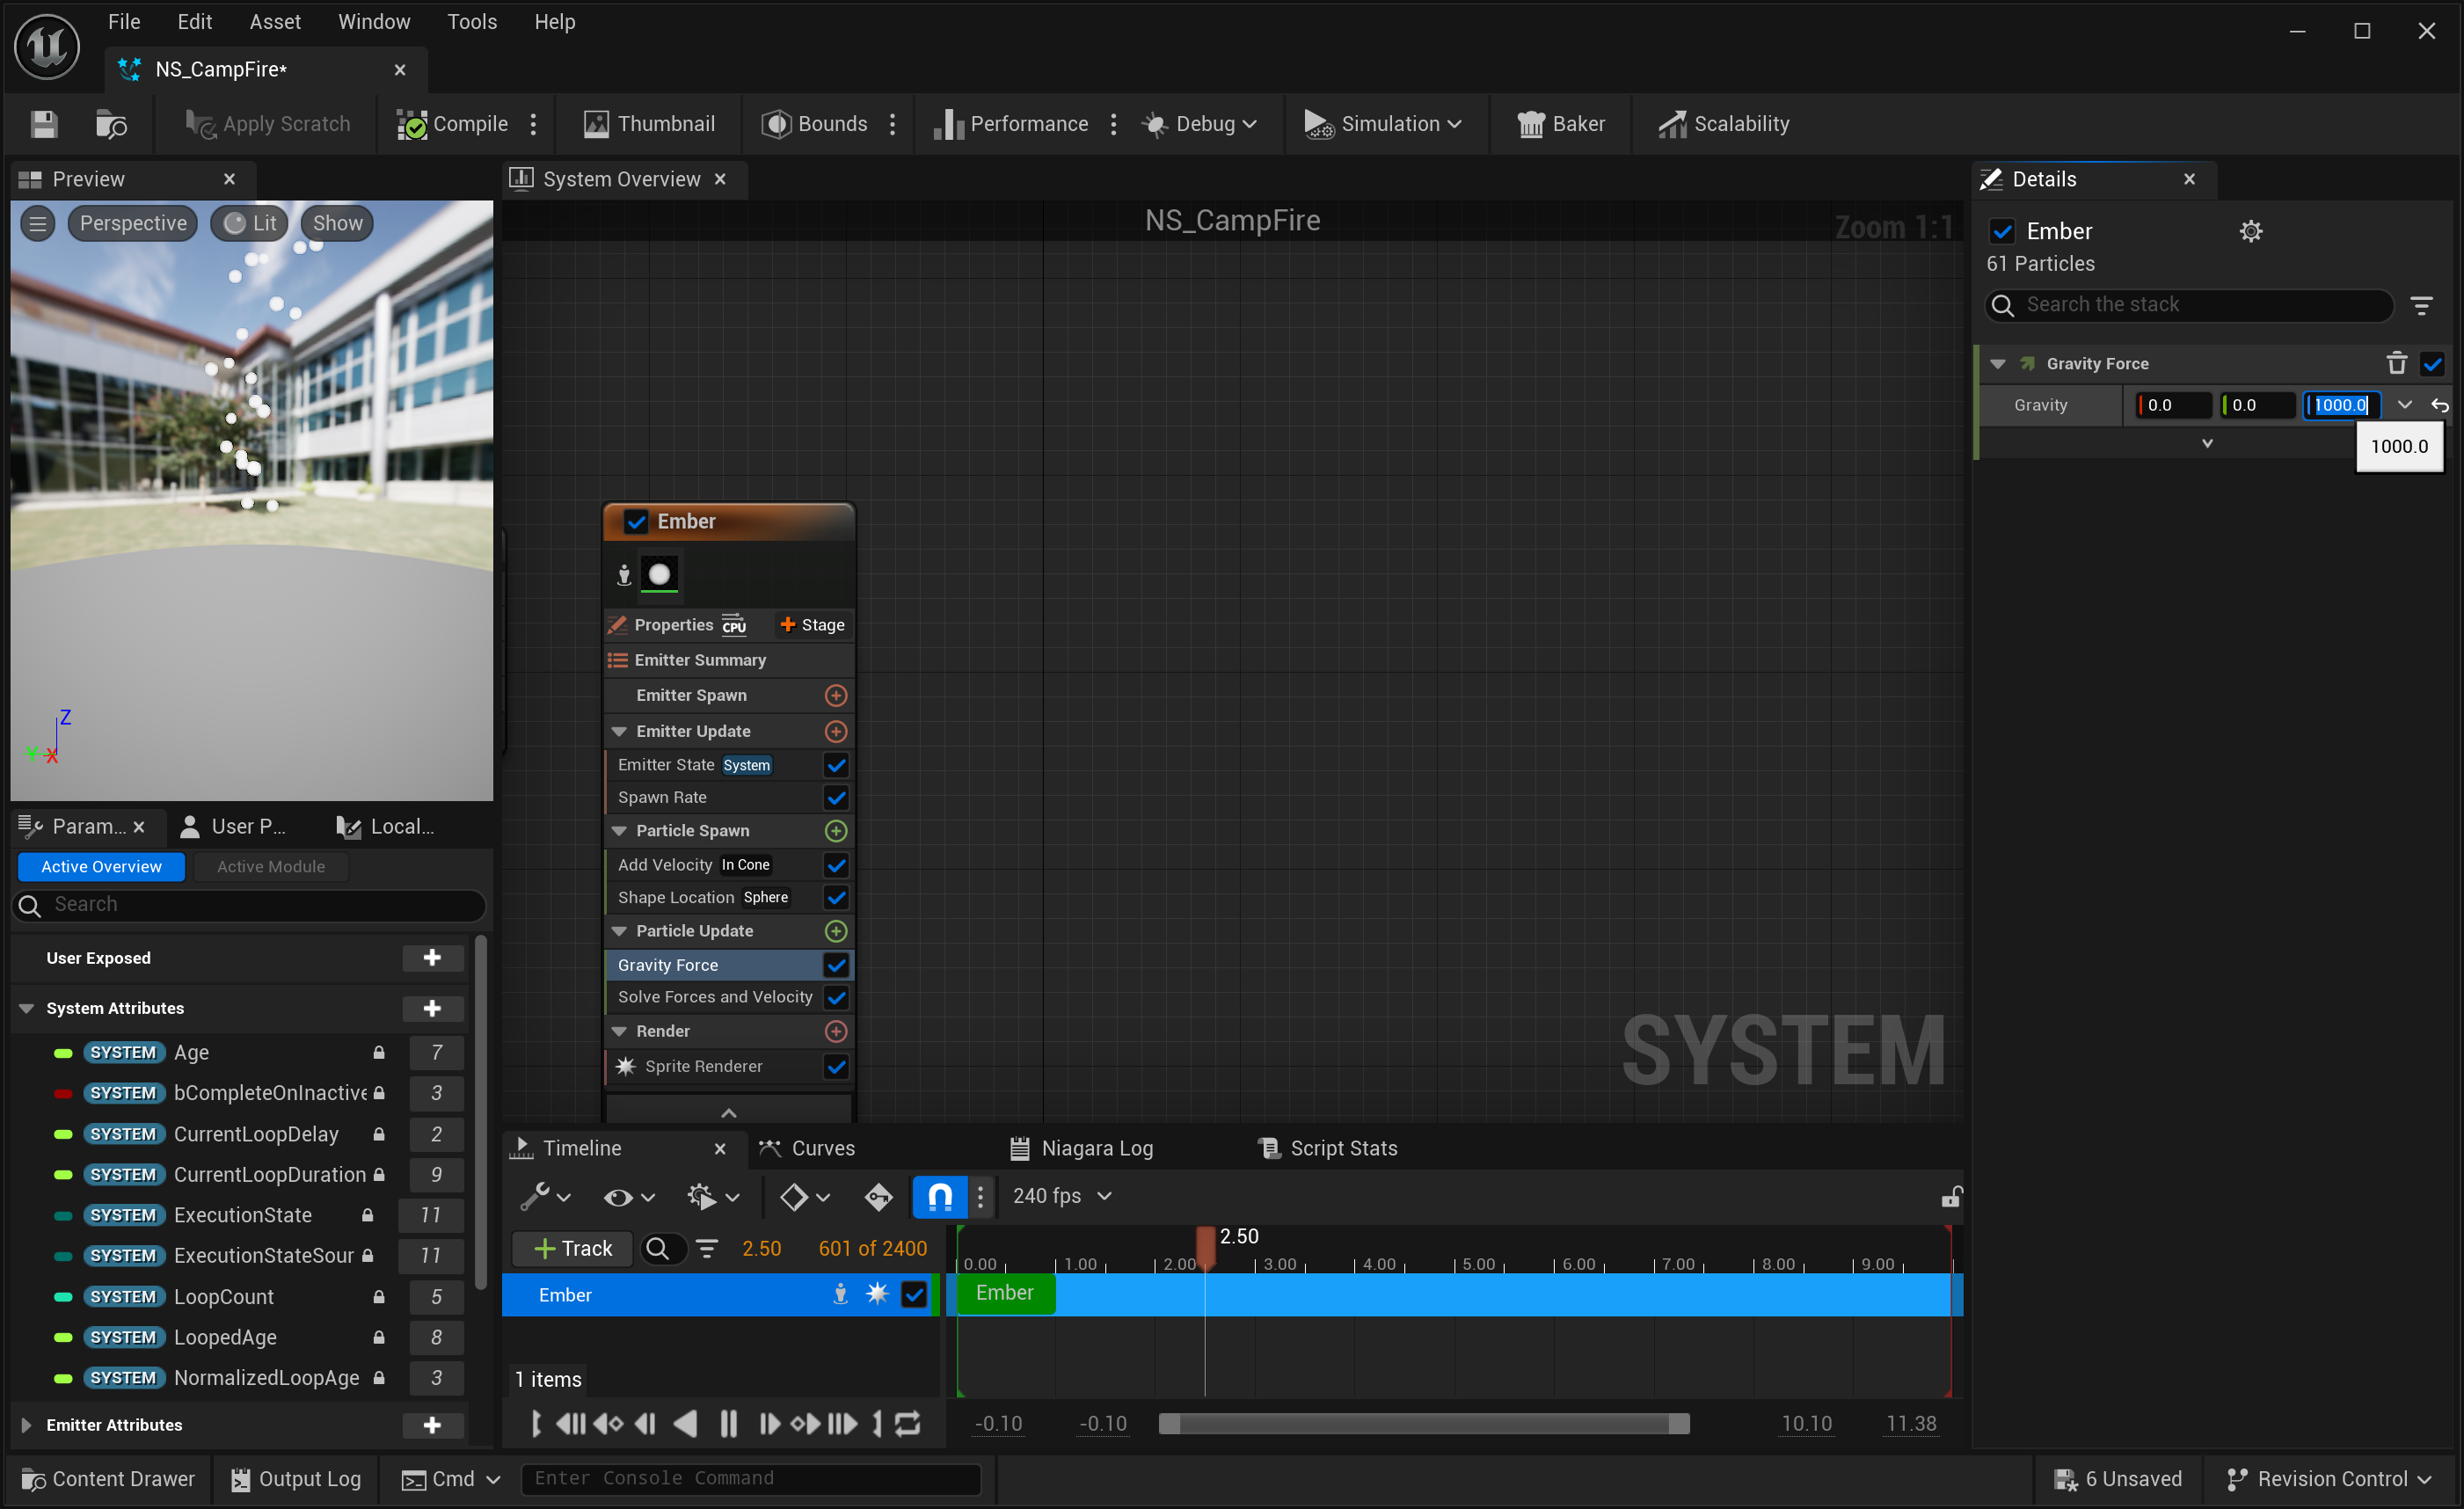Switch to the Niagara Log tab
Screen dimensions: 2464x1509
tap(1083, 1148)
